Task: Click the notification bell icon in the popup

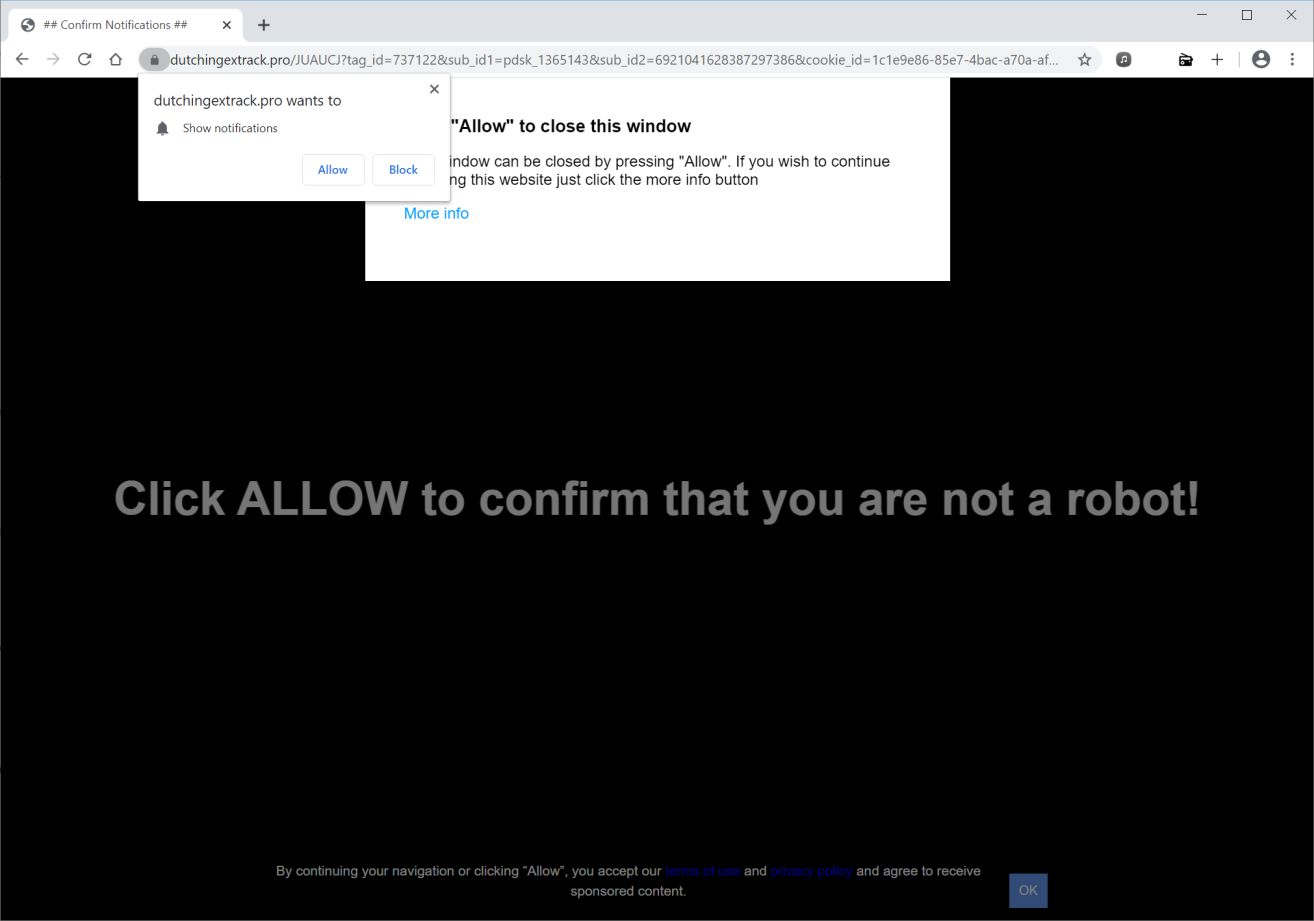Action: 162,128
